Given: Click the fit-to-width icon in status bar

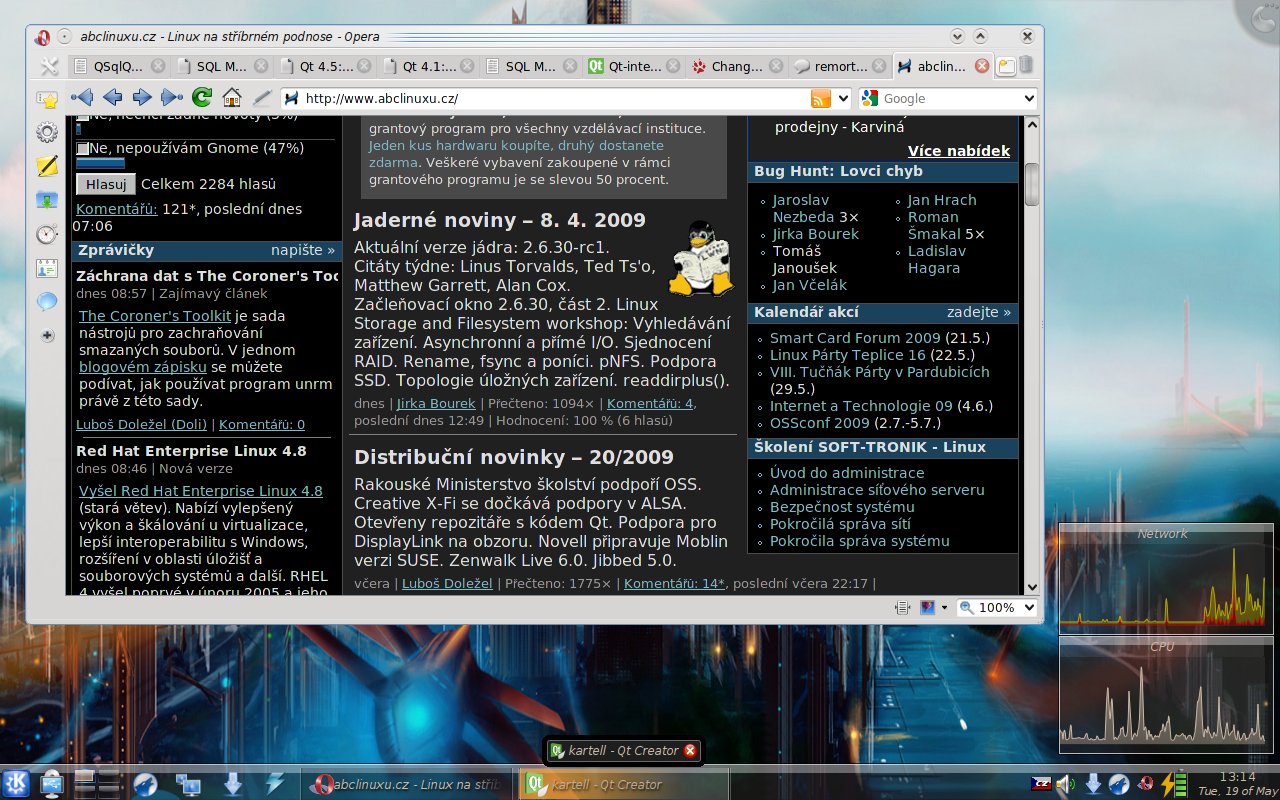Looking at the screenshot, I should tap(903, 607).
